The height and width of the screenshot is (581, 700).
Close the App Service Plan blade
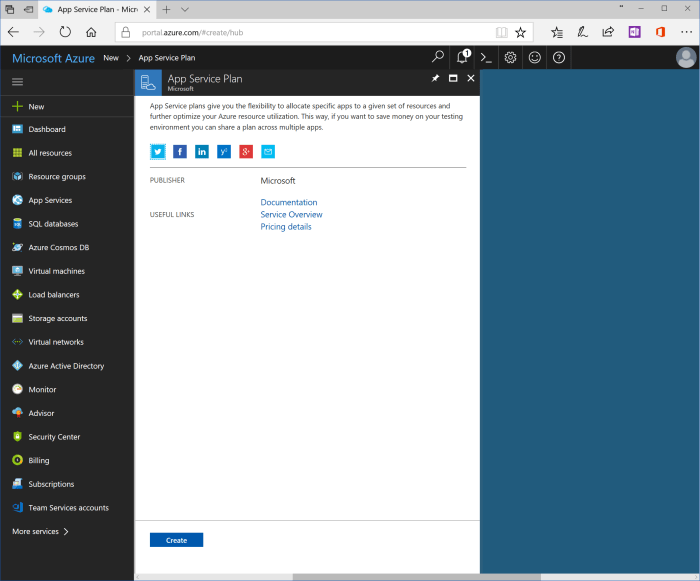tap(471, 79)
